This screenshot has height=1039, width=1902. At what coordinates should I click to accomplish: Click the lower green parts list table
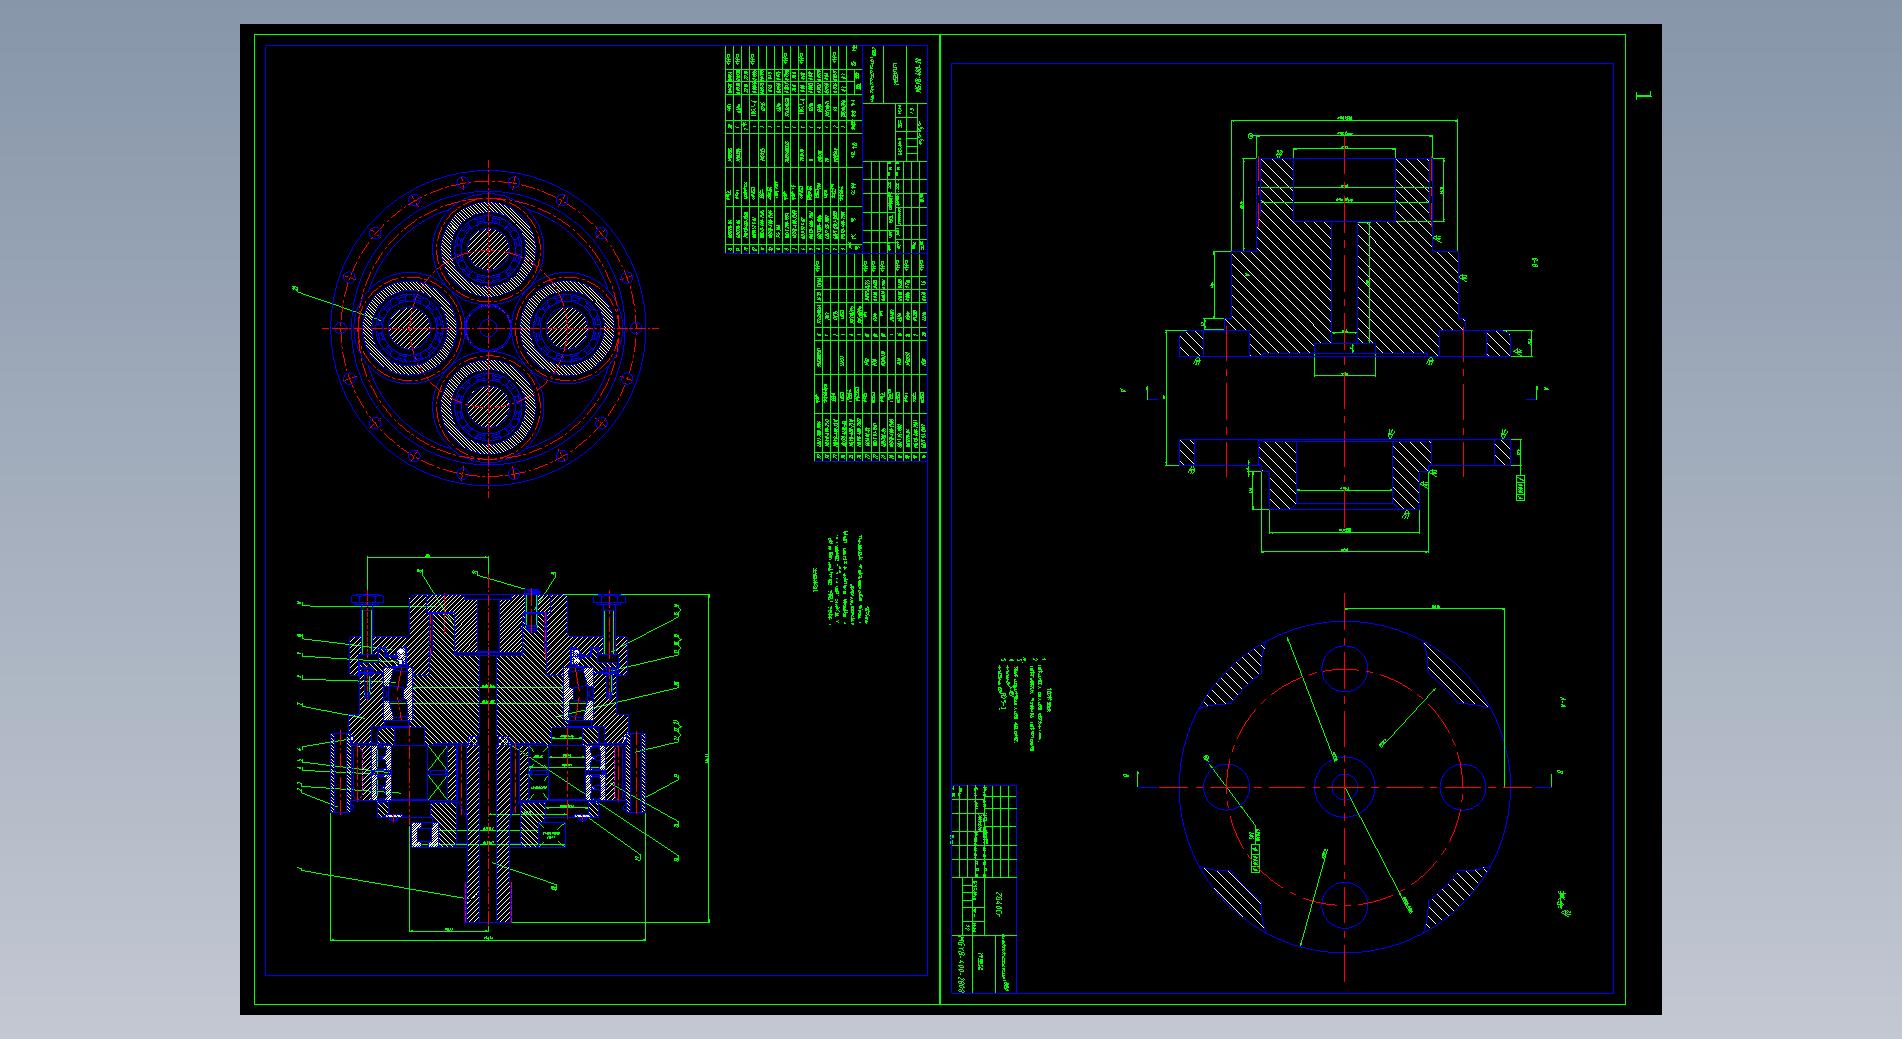(x=870, y=358)
